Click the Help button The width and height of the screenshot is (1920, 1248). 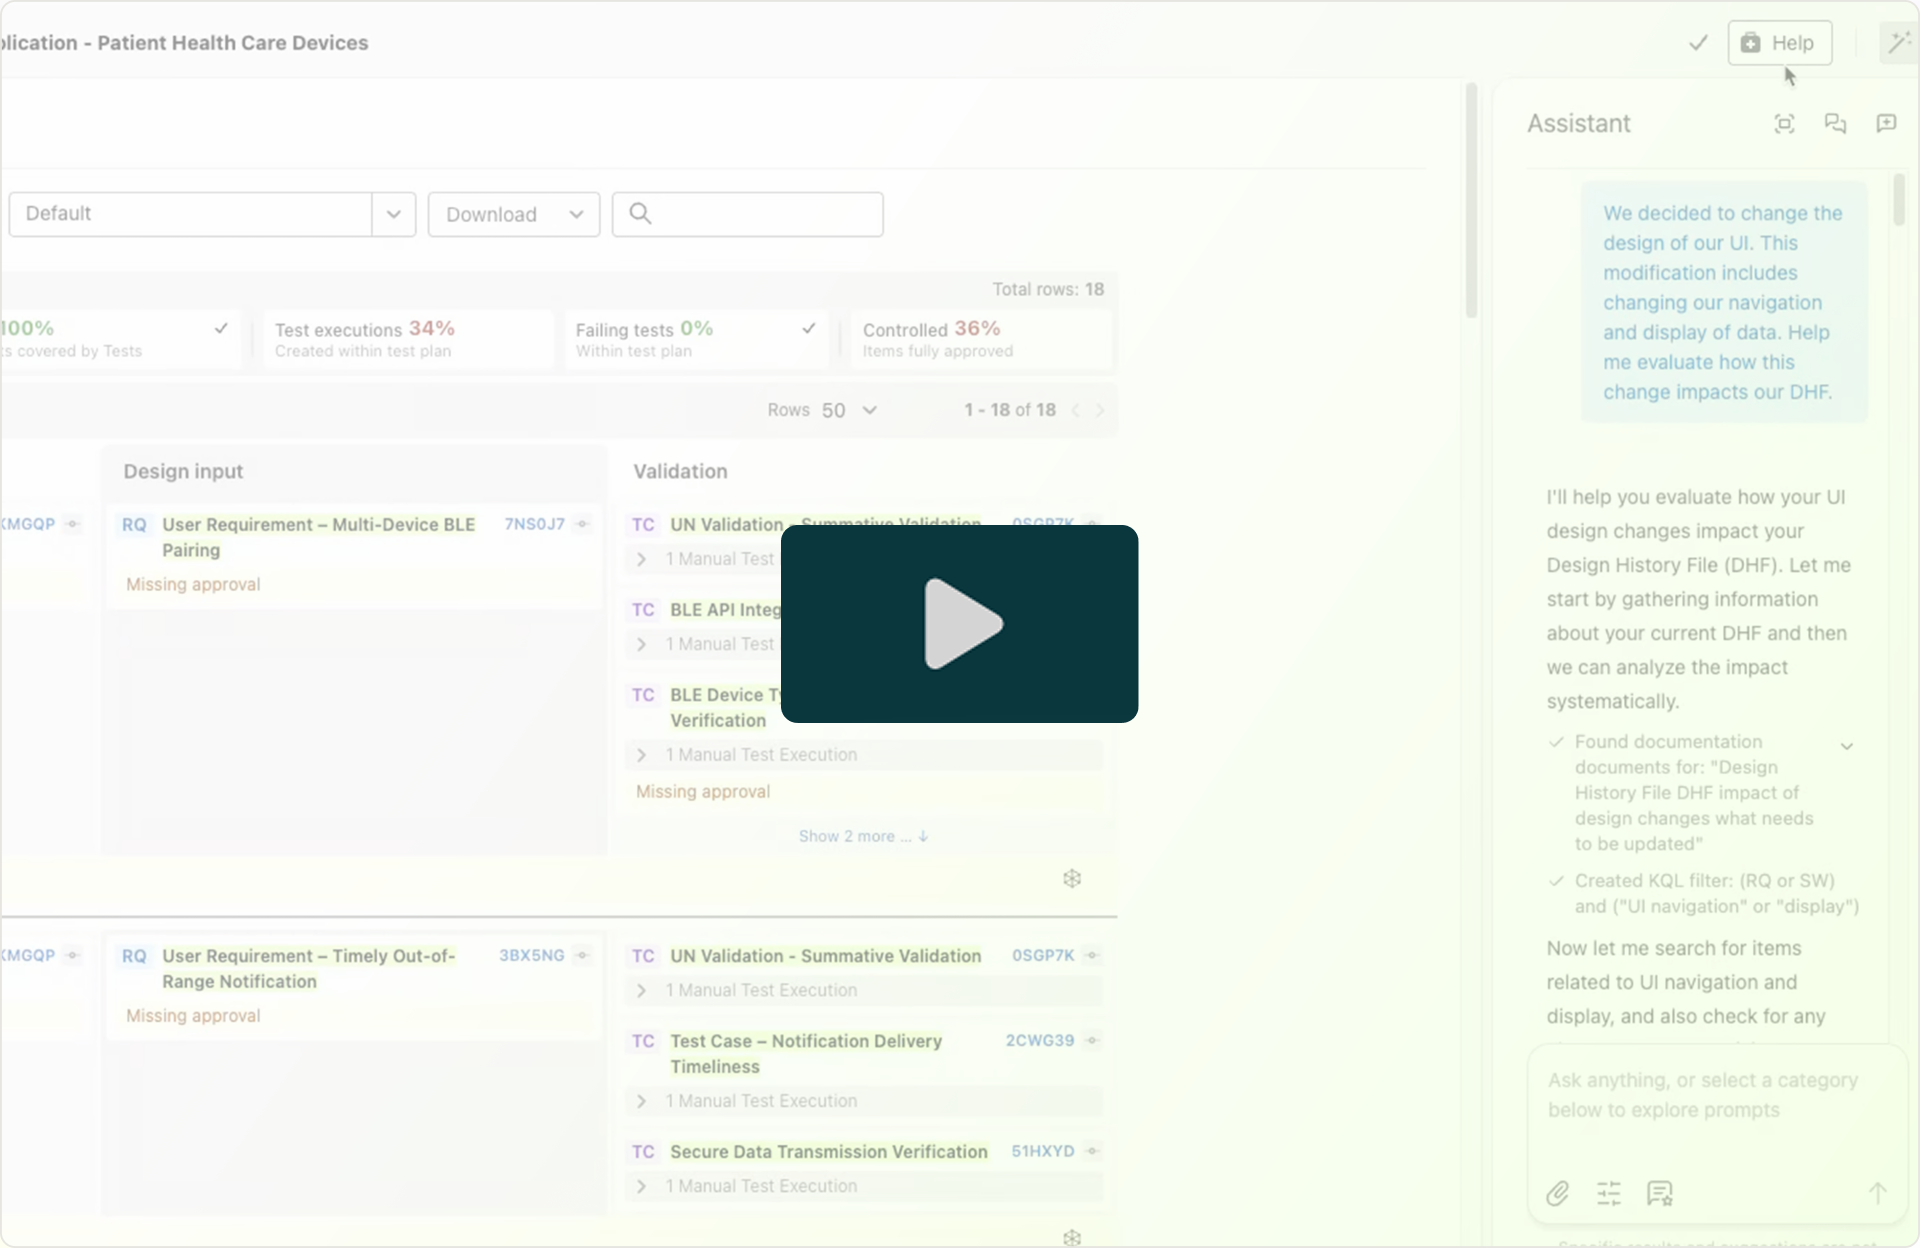tap(1779, 43)
